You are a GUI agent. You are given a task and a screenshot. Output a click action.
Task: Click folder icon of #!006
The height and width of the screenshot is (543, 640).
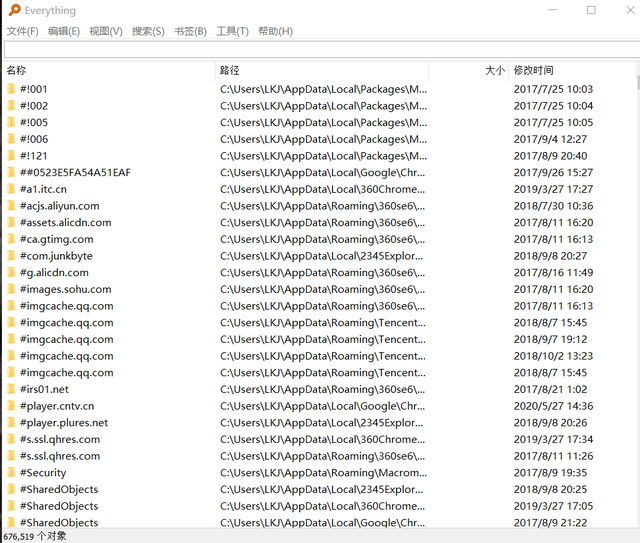(12, 139)
